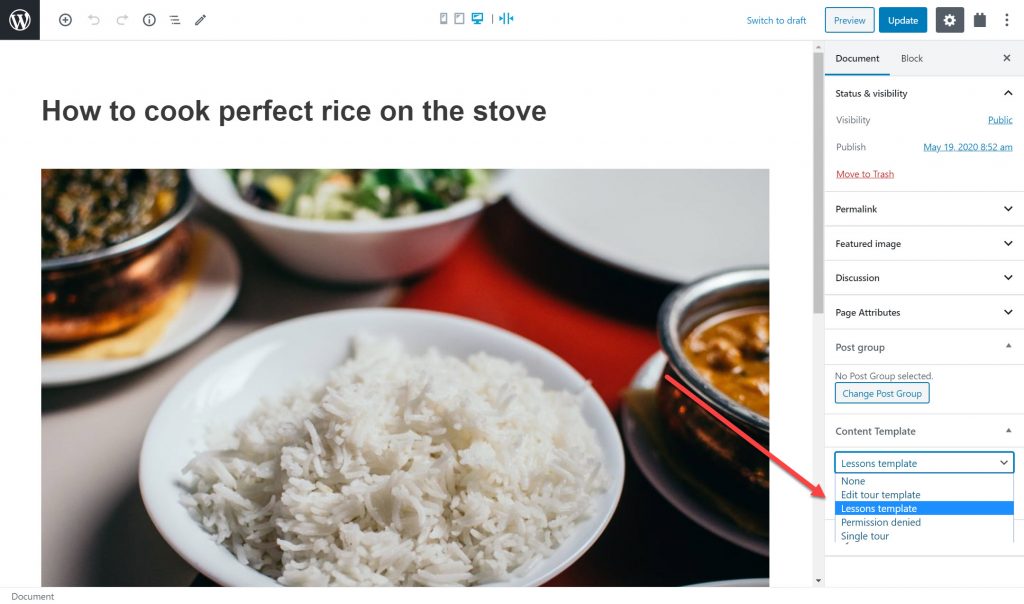The image size is (1024, 604).
Task: Open the WordPress logo menu
Action: pyautogui.click(x=20, y=20)
